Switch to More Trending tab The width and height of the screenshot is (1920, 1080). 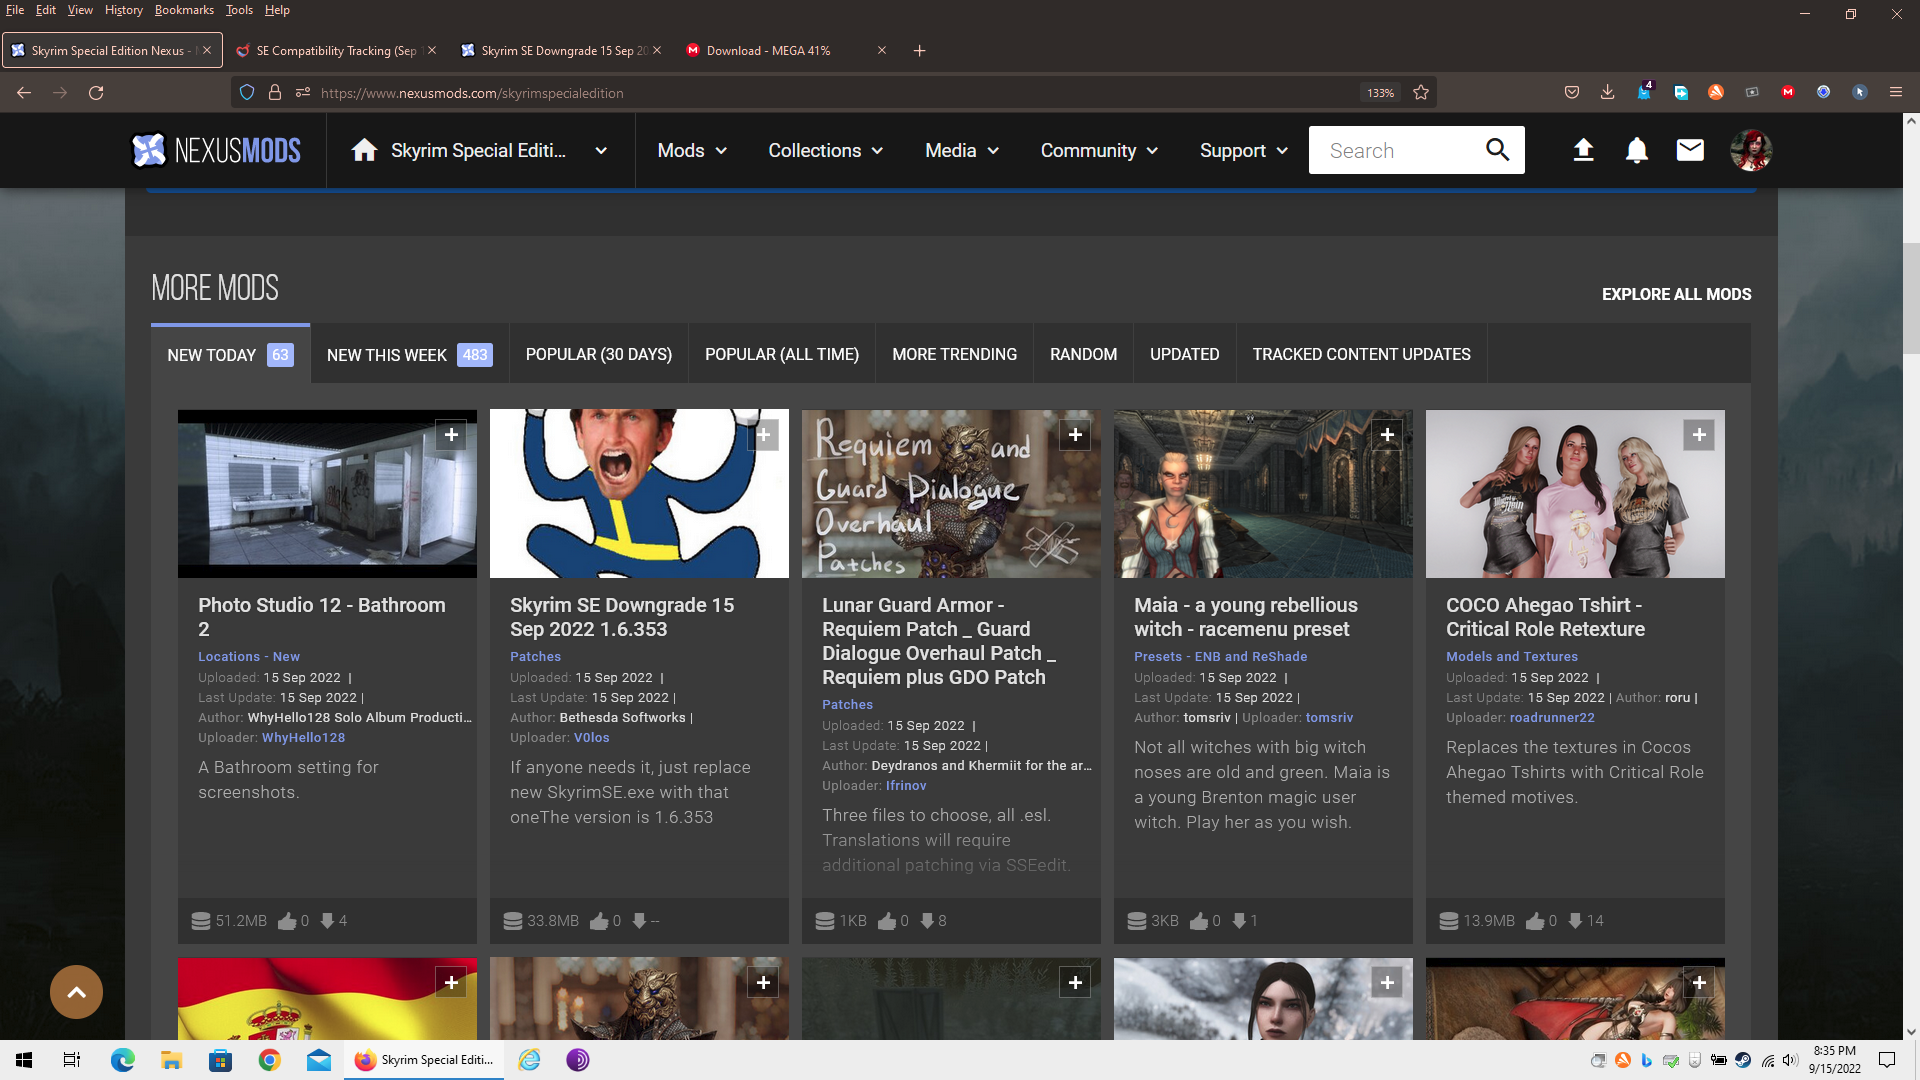tap(955, 355)
